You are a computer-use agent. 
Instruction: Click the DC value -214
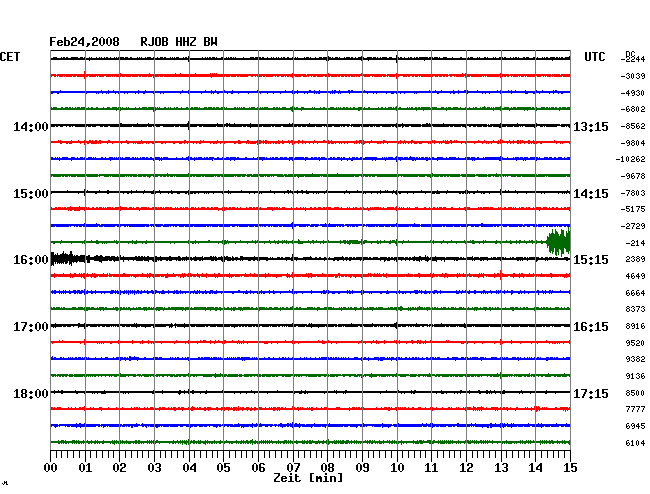click(x=635, y=243)
